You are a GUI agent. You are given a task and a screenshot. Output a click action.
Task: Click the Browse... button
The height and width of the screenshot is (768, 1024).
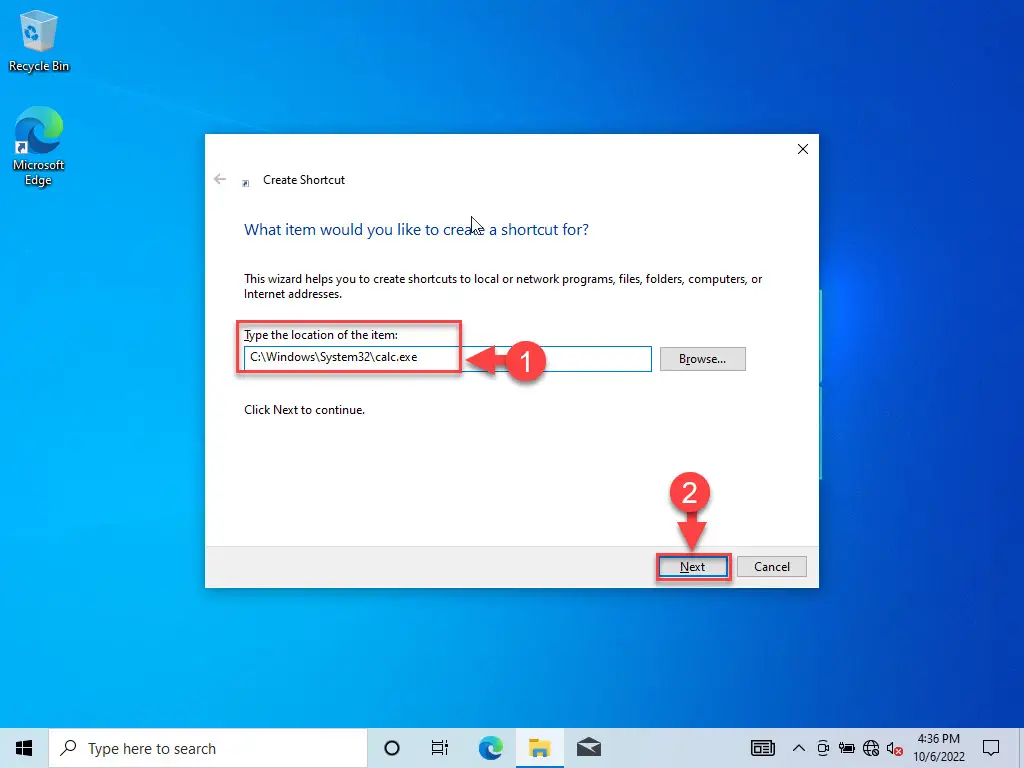coord(702,359)
